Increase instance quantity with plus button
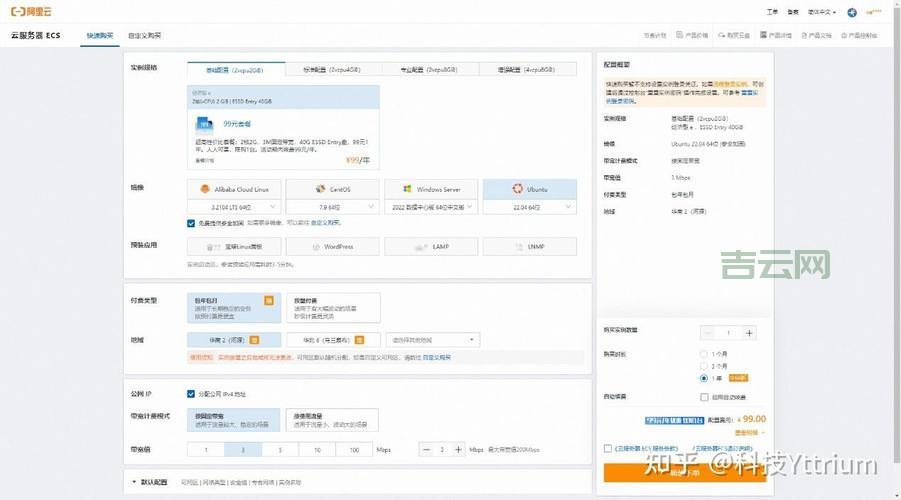The width and height of the screenshot is (901, 500). (749, 333)
